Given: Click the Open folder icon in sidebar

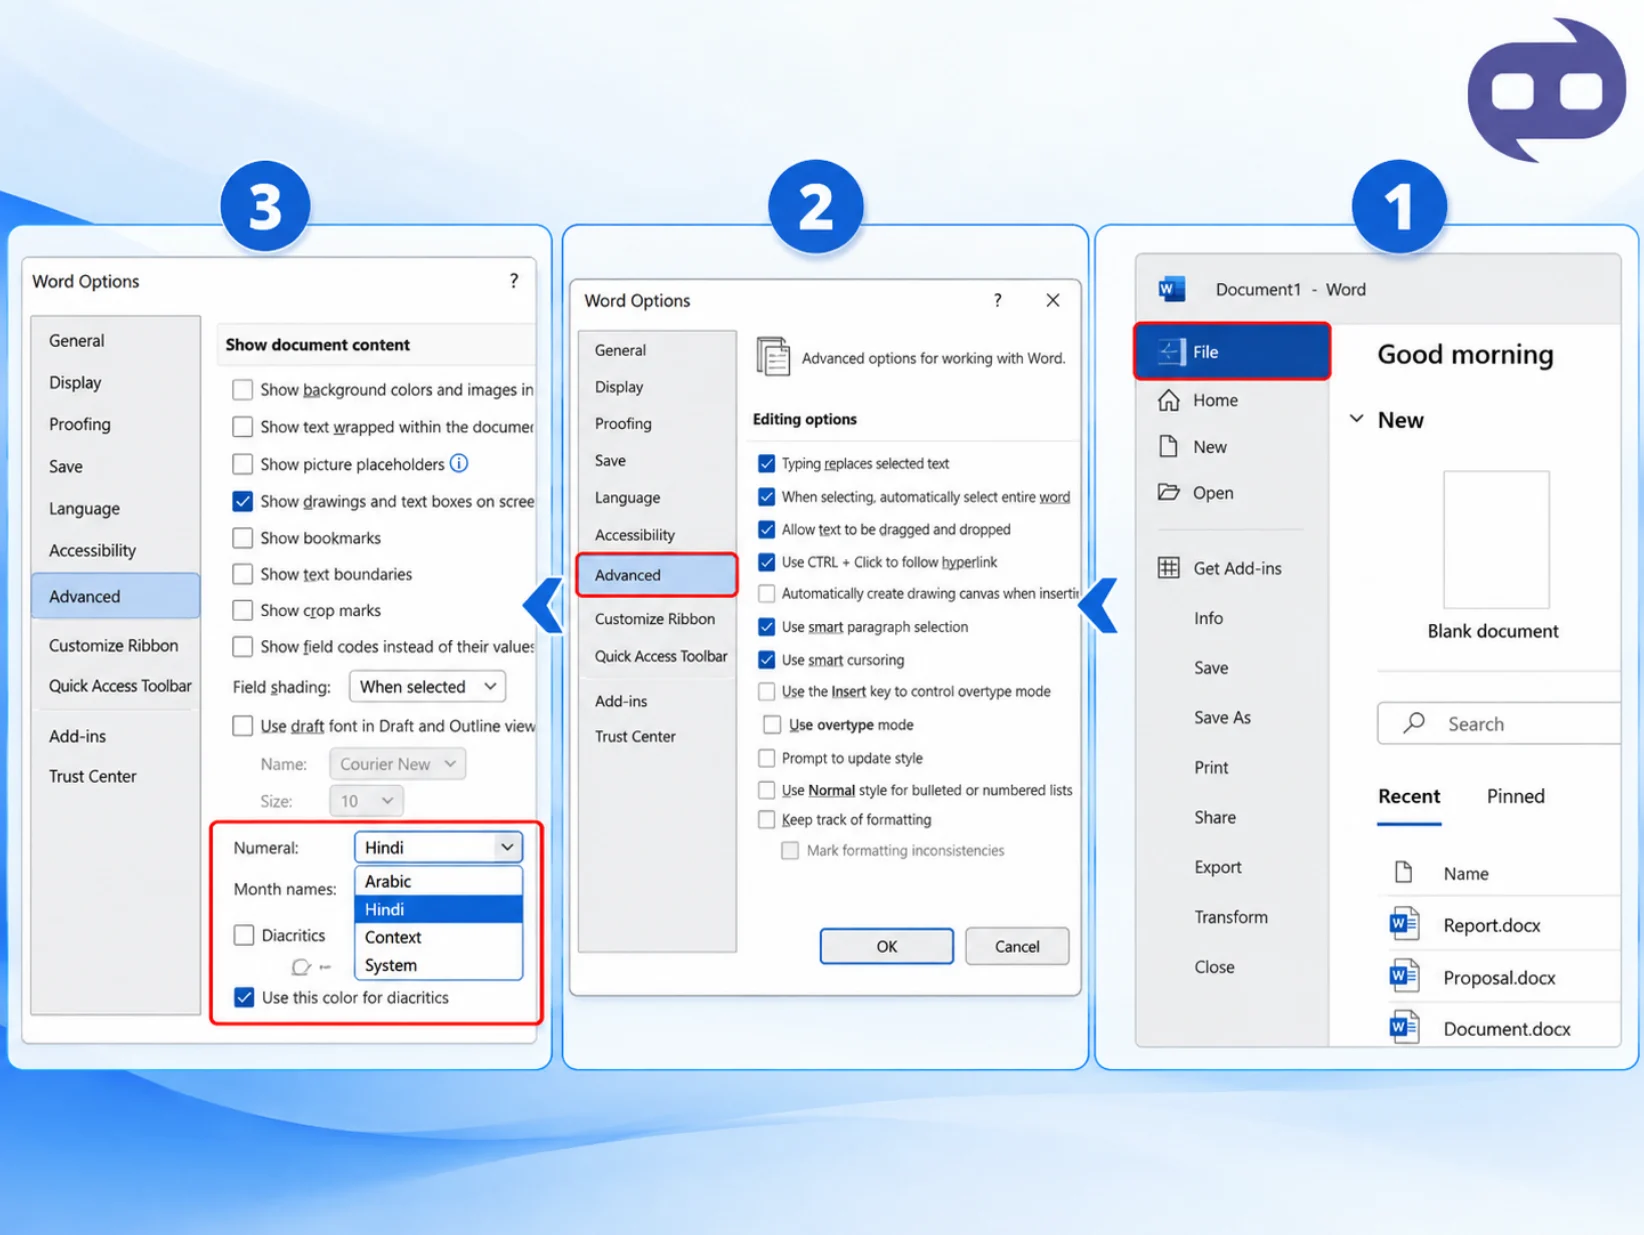Looking at the screenshot, I should 1168,492.
